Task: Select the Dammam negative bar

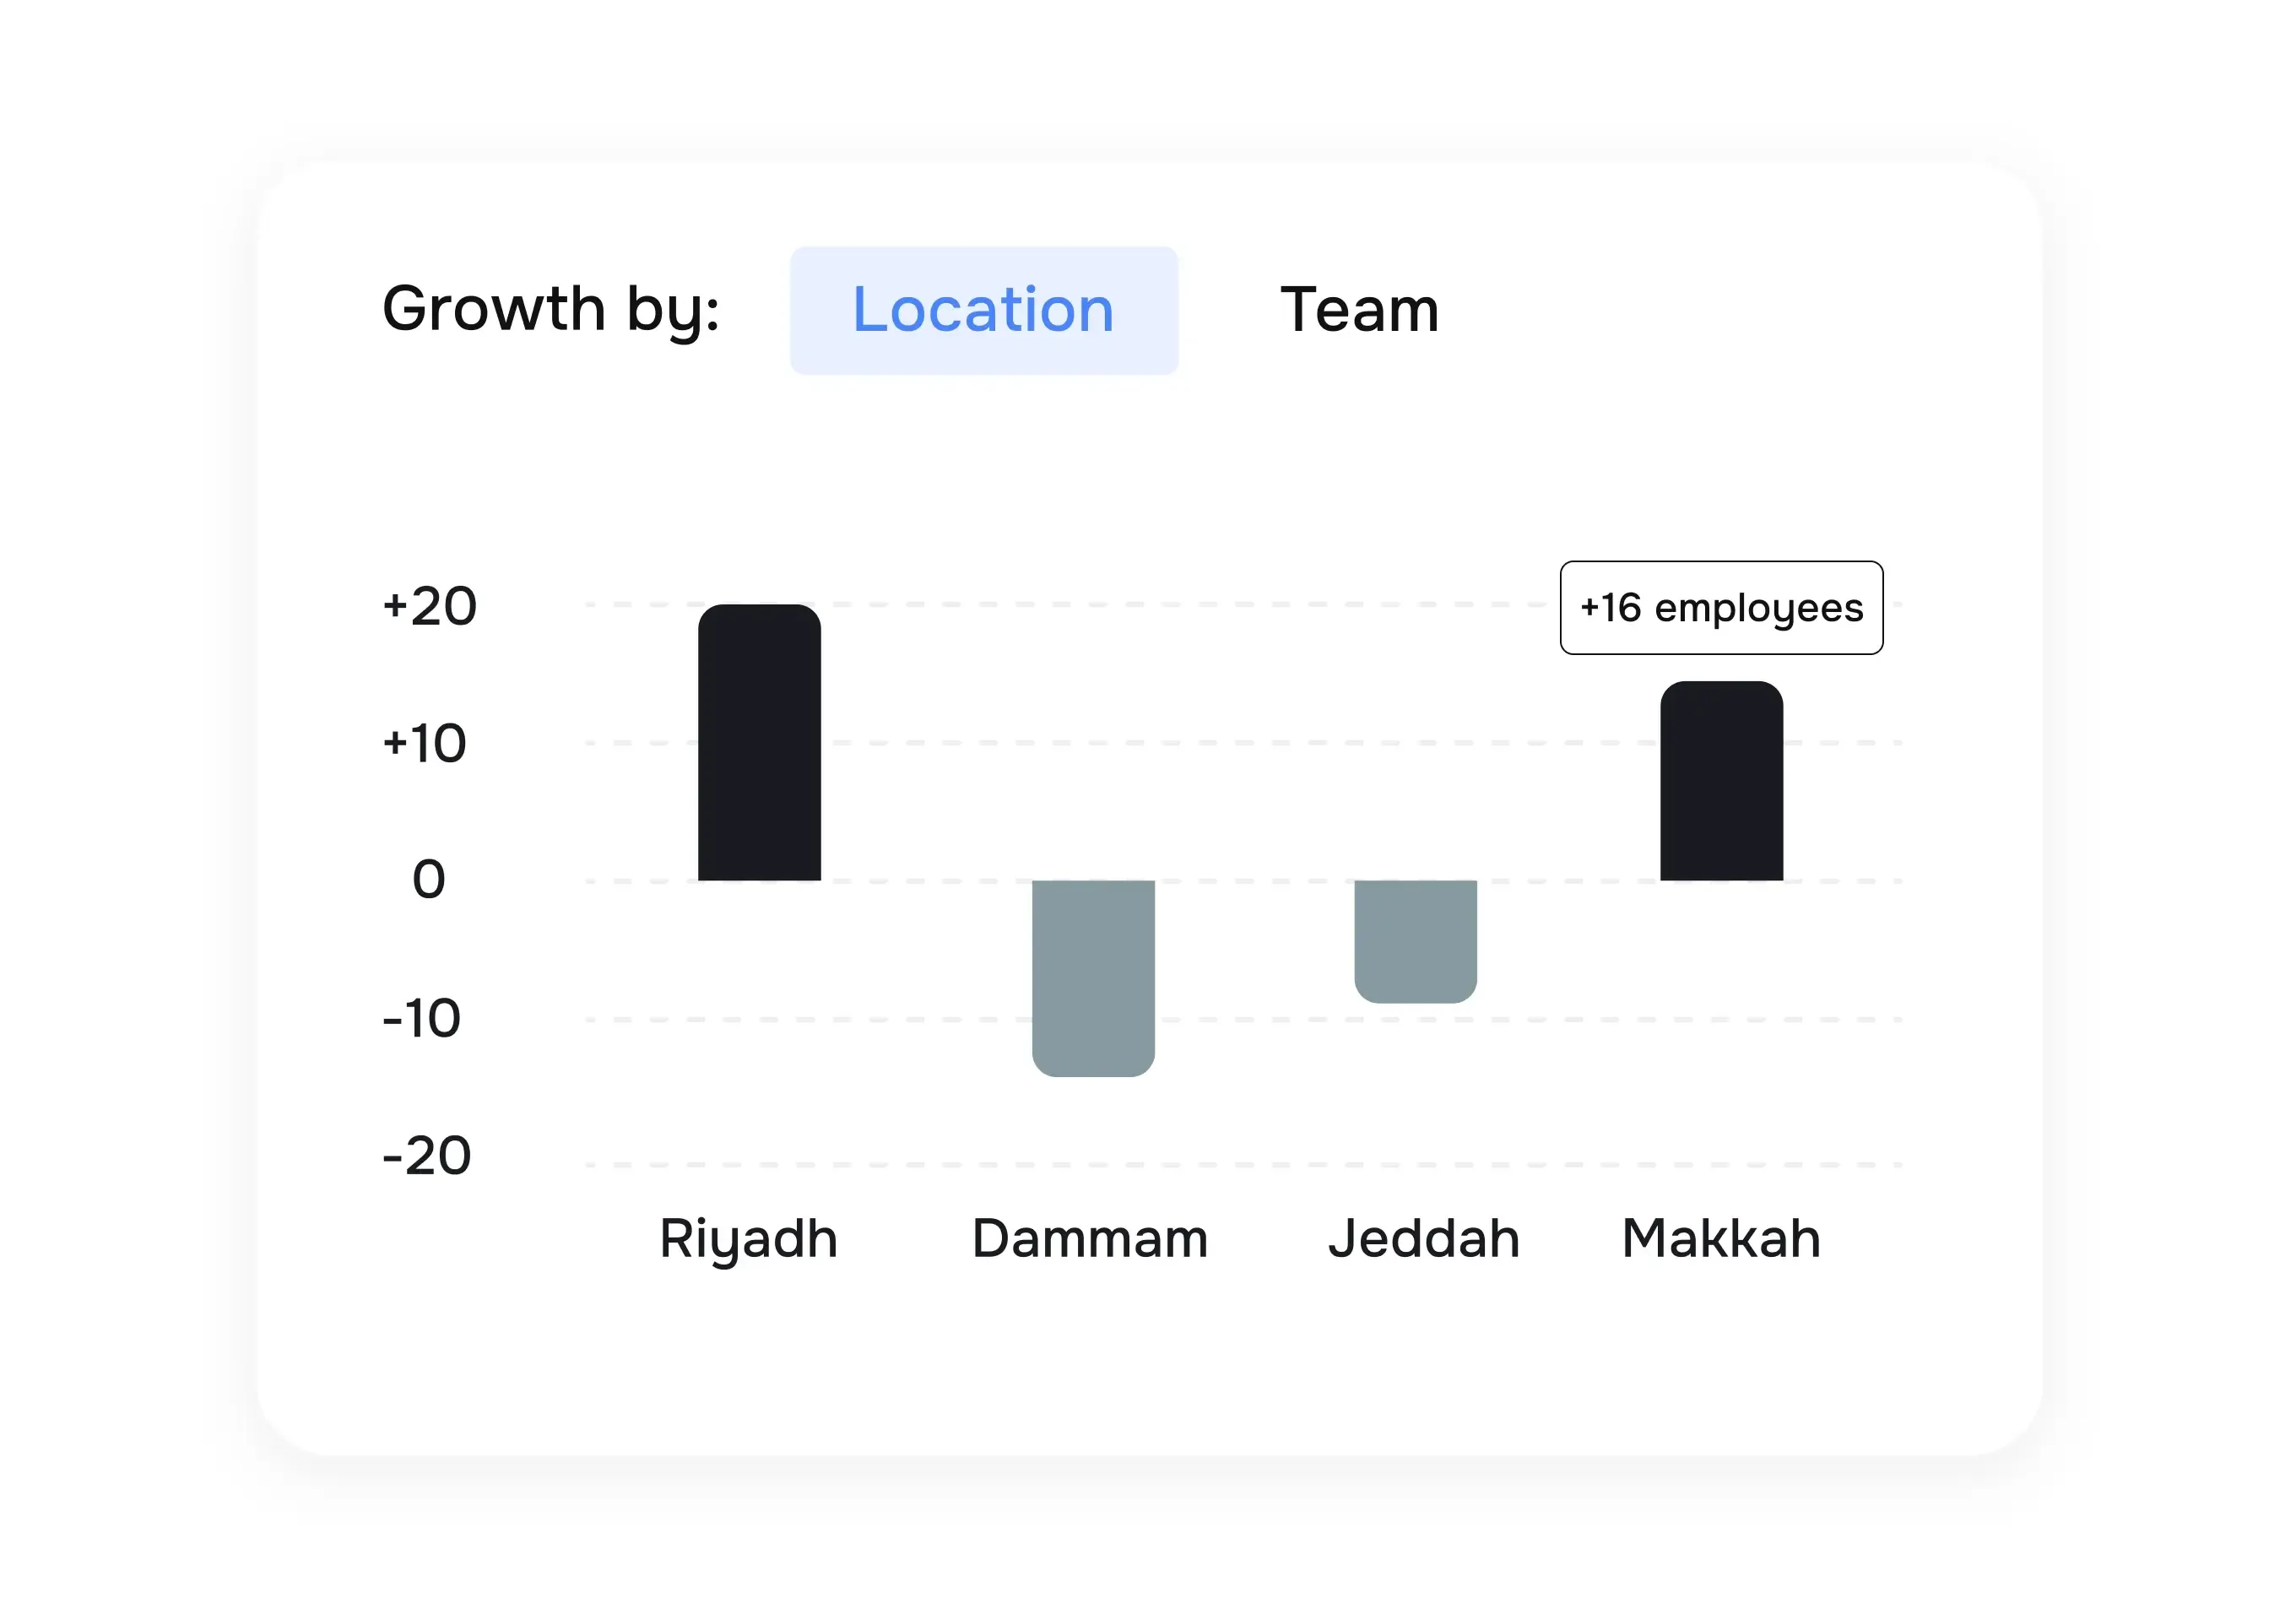Action: tap(1092, 975)
